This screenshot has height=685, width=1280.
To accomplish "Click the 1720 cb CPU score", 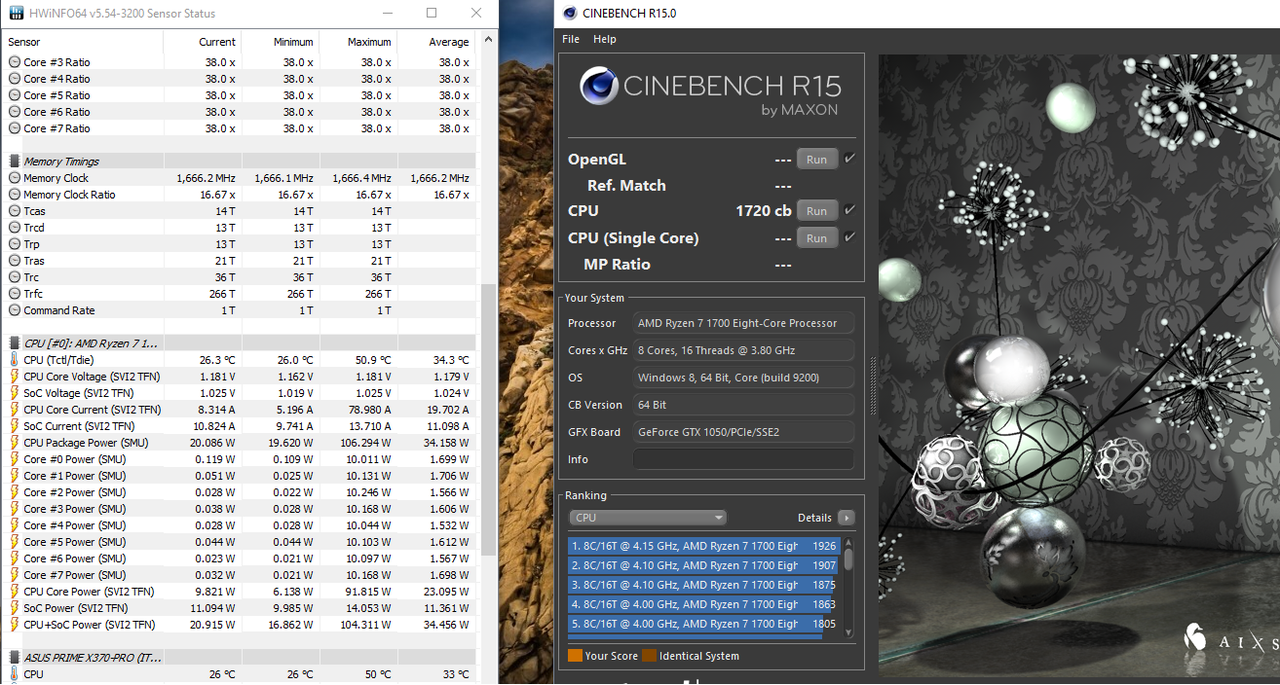I will point(764,211).
